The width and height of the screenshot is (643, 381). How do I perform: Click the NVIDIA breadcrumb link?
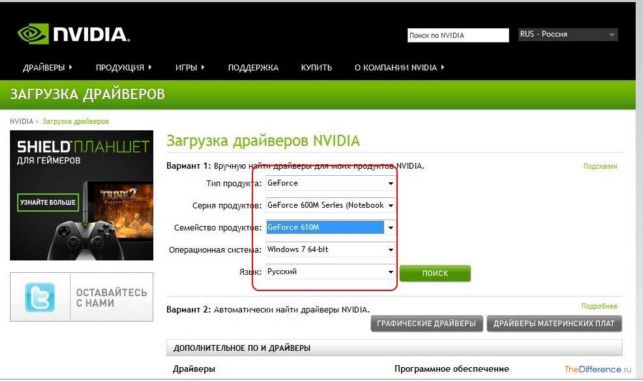(x=21, y=121)
